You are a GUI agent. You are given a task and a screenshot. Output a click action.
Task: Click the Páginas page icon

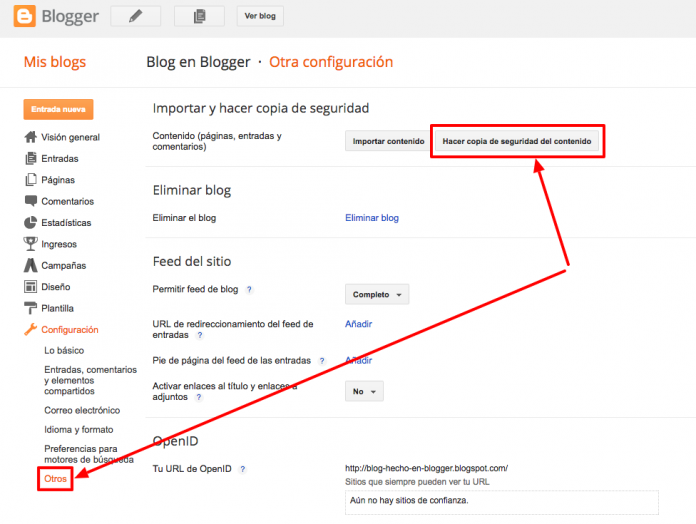click(30, 180)
